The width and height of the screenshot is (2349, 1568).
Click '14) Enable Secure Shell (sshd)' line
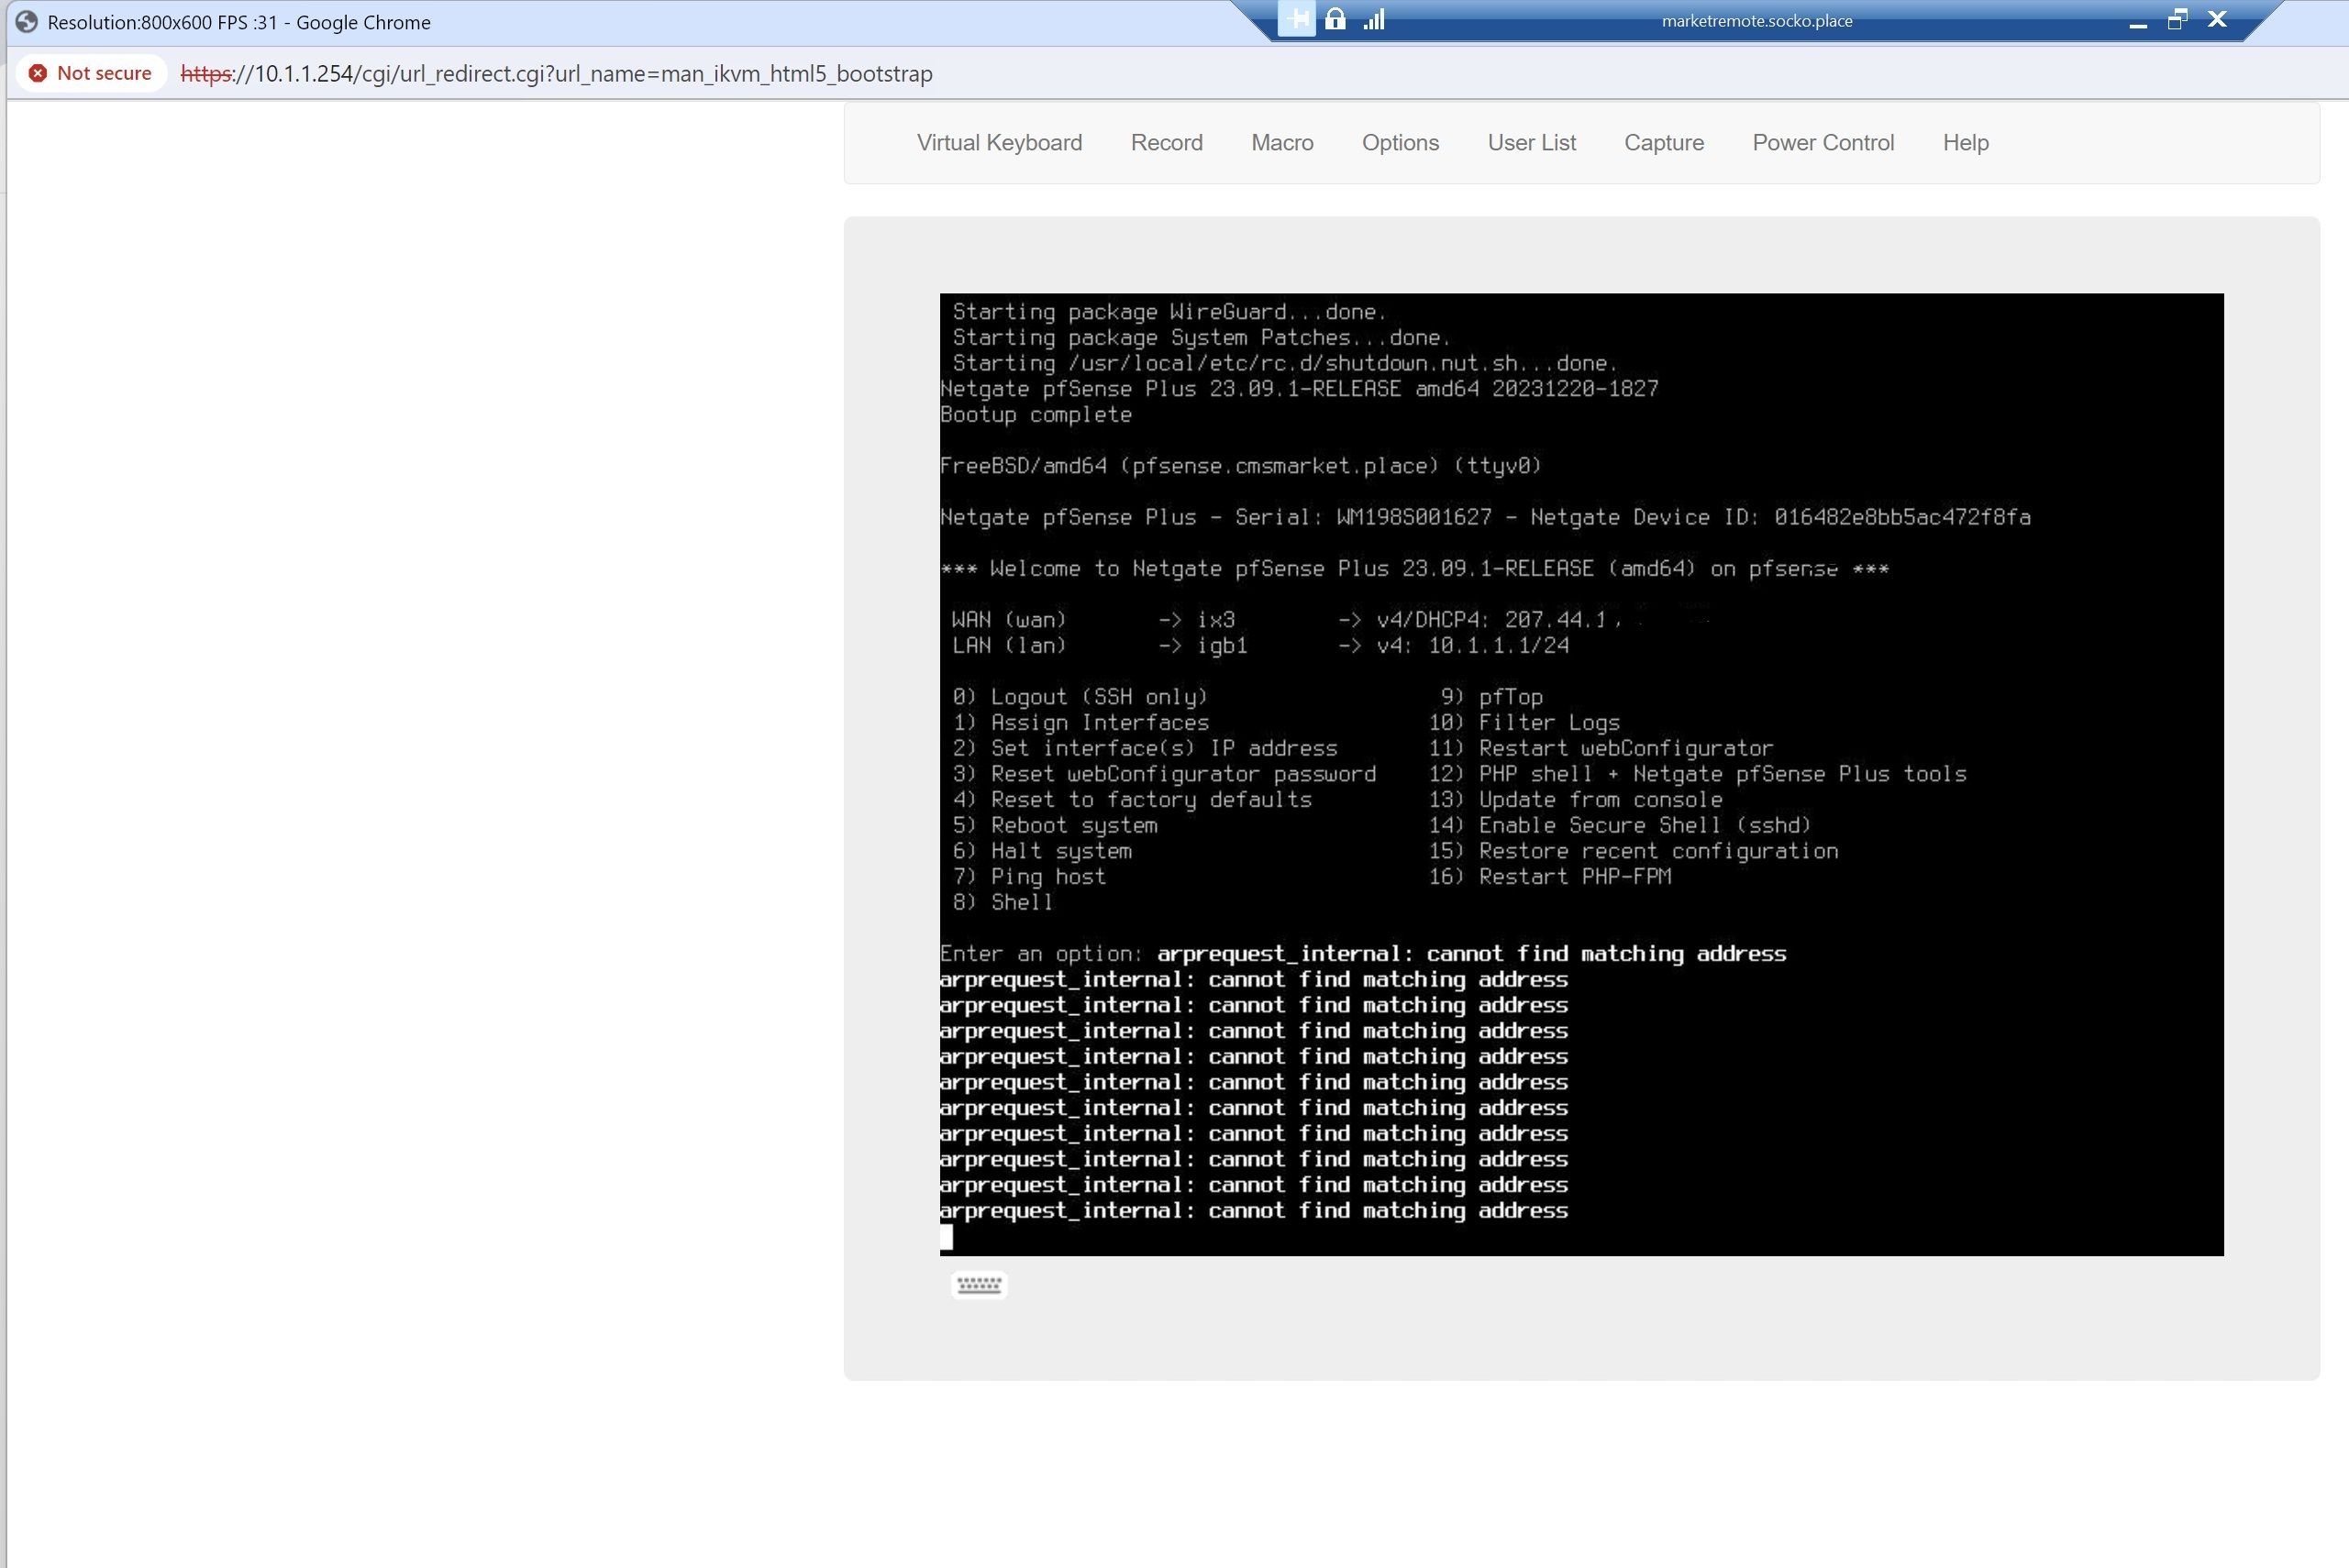pos(1620,825)
